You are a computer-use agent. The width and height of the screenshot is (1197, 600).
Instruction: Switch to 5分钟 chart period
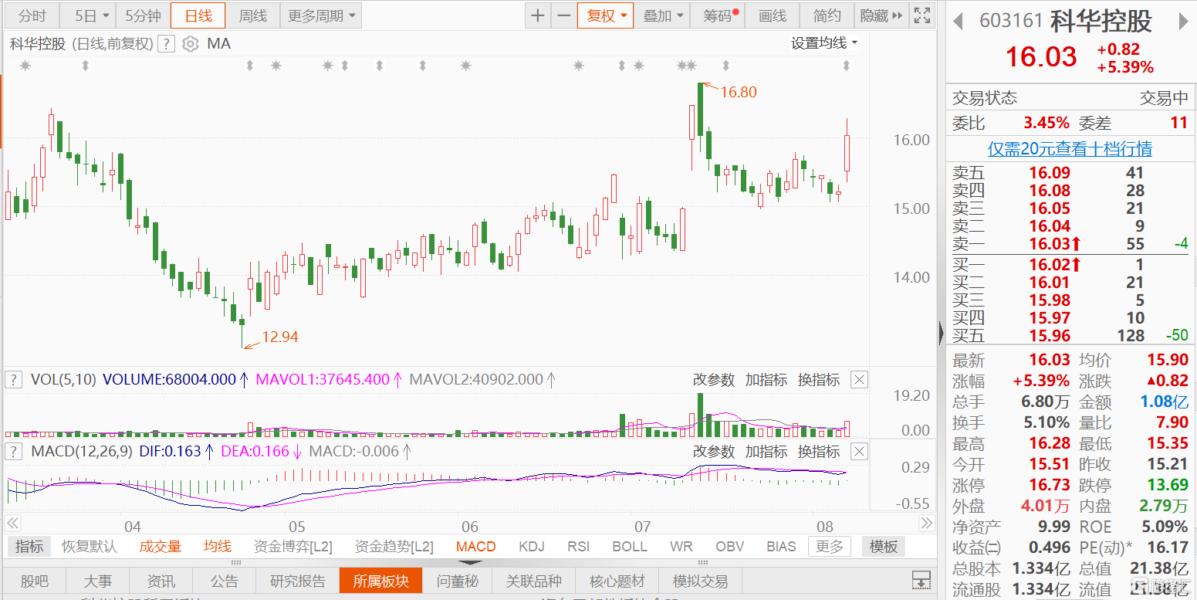point(143,15)
